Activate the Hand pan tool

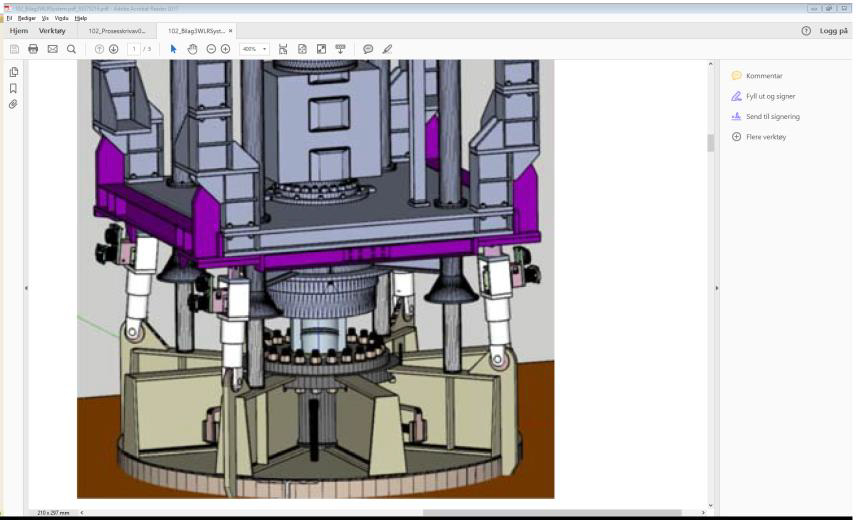click(x=192, y=49)
